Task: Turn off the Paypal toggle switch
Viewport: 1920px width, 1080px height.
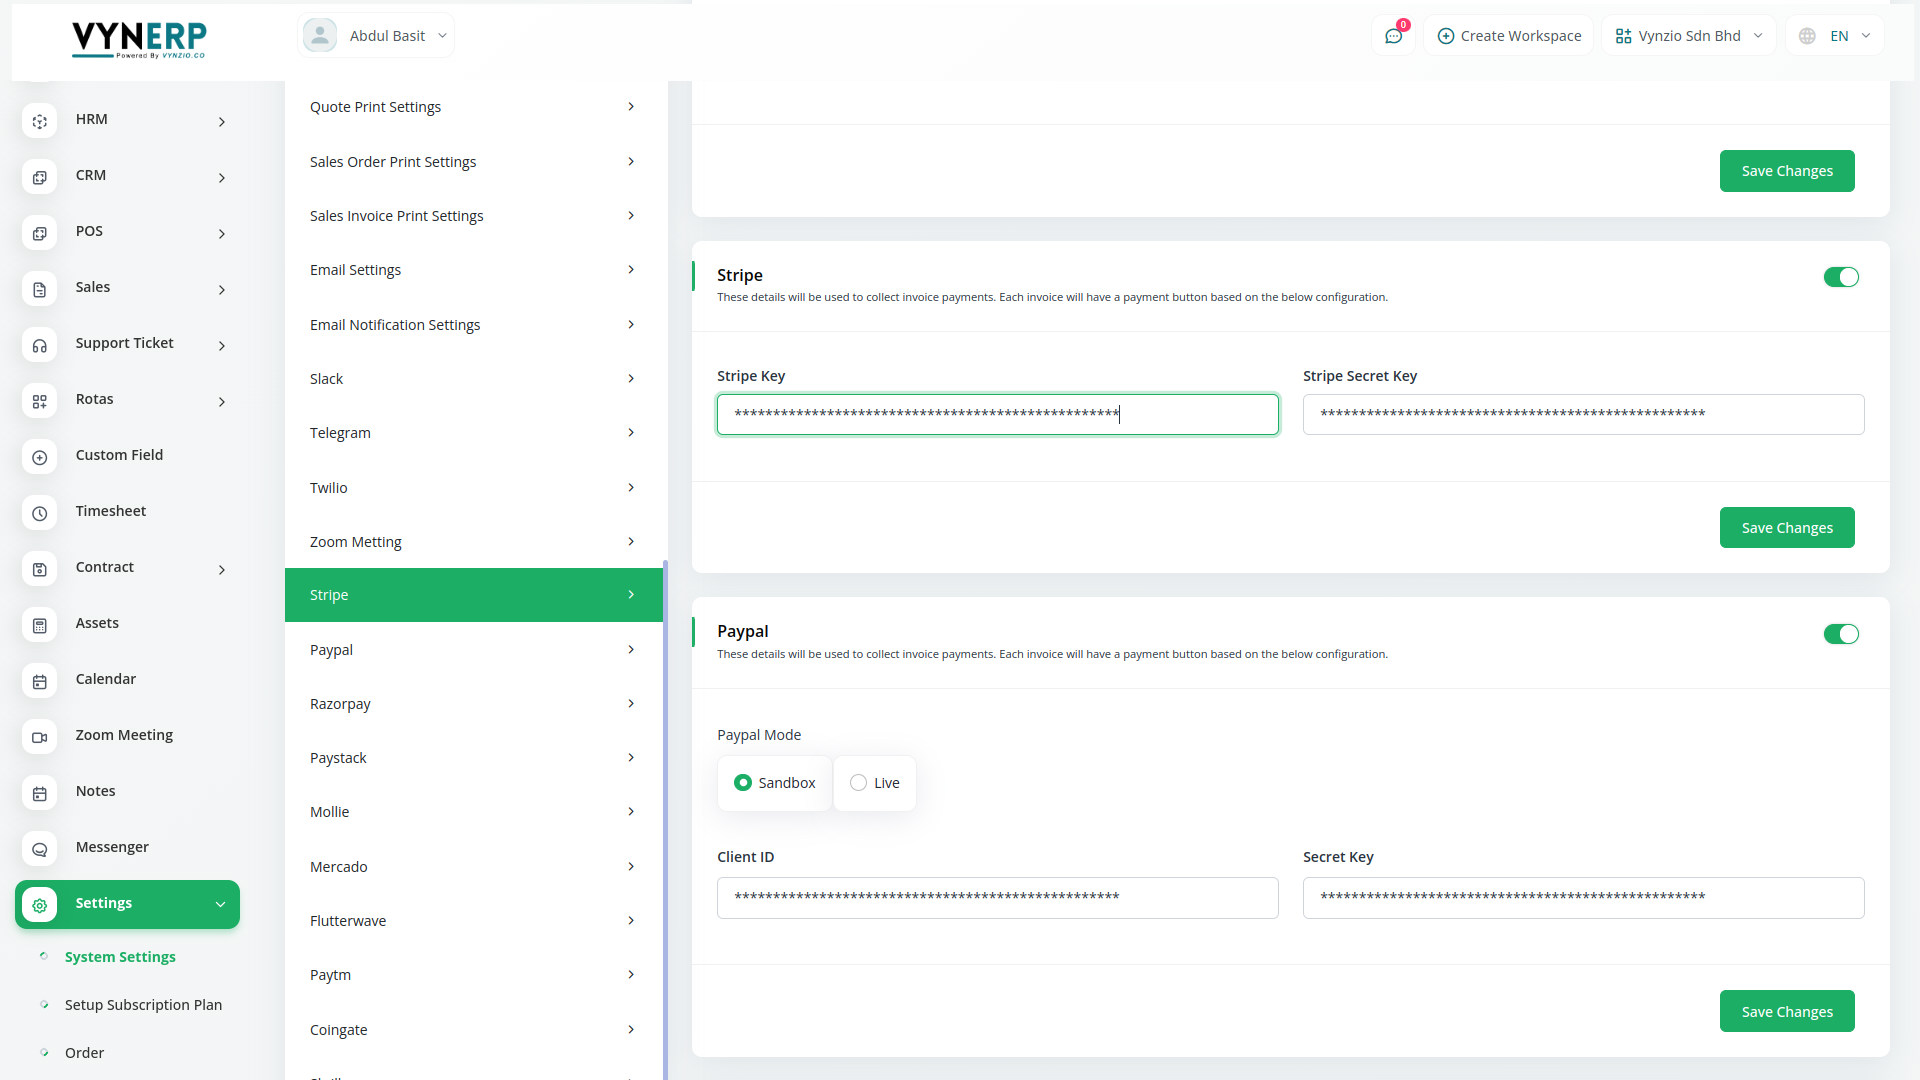Action: pos(1840,634)
